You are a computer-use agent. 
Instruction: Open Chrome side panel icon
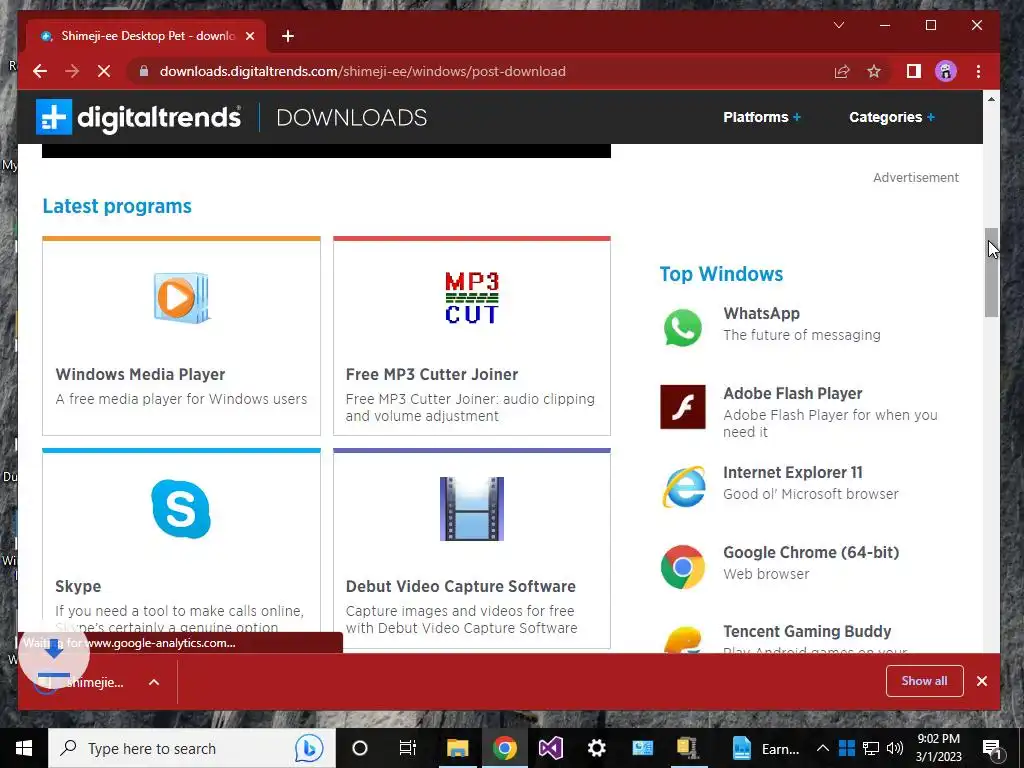[x=914, y=71]
